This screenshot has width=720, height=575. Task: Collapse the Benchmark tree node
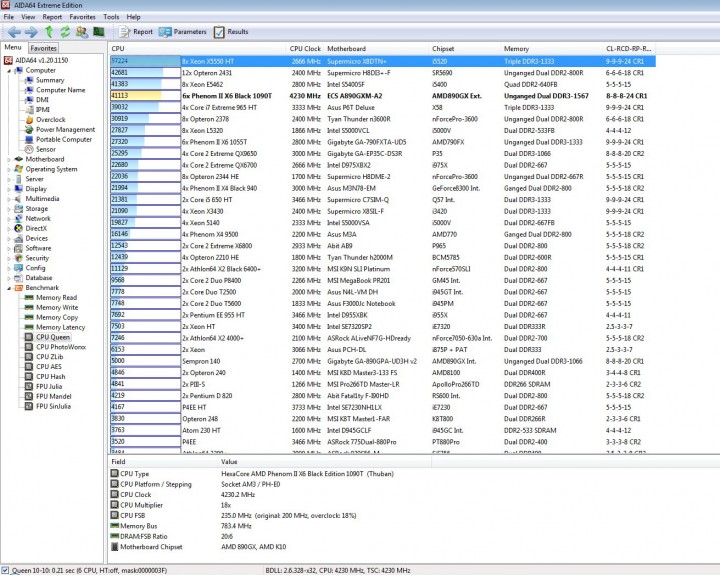(x=9, y=288)
